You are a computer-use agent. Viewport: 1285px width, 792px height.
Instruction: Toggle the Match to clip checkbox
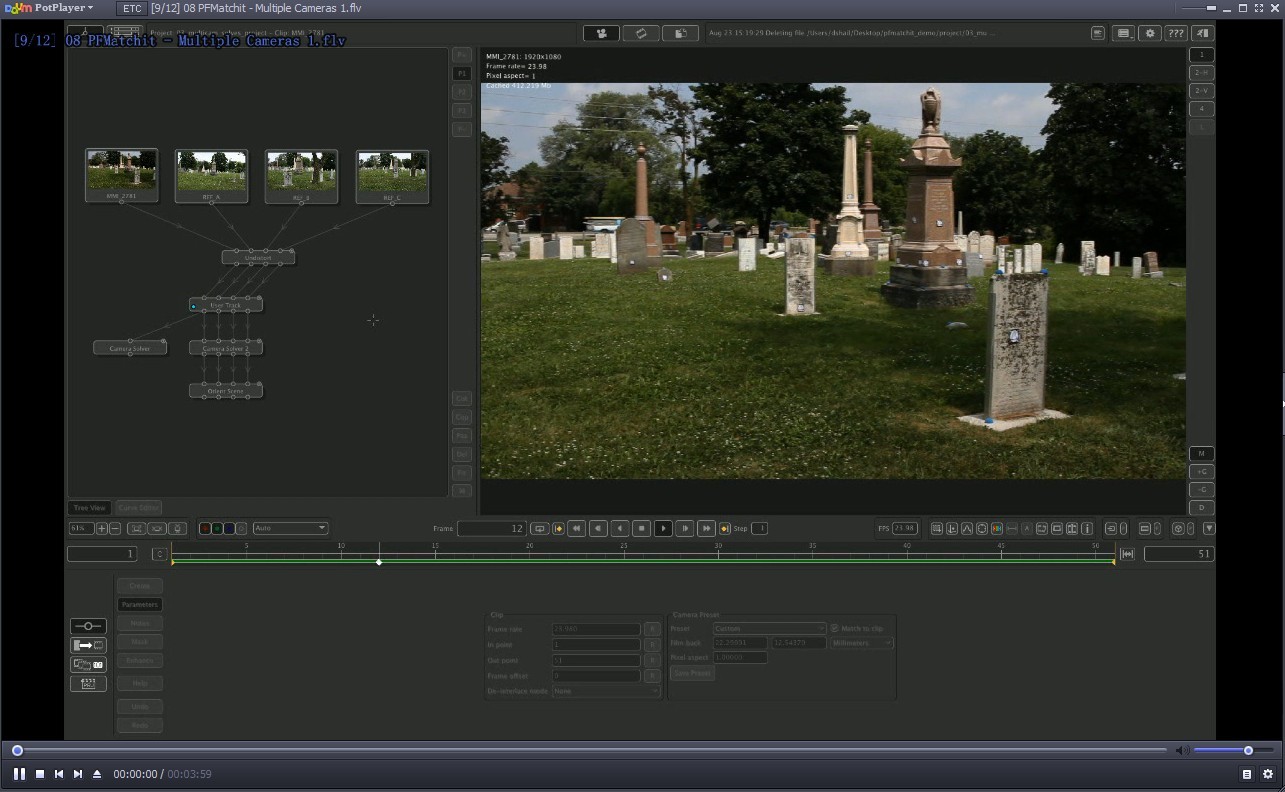tap(835, 628)
